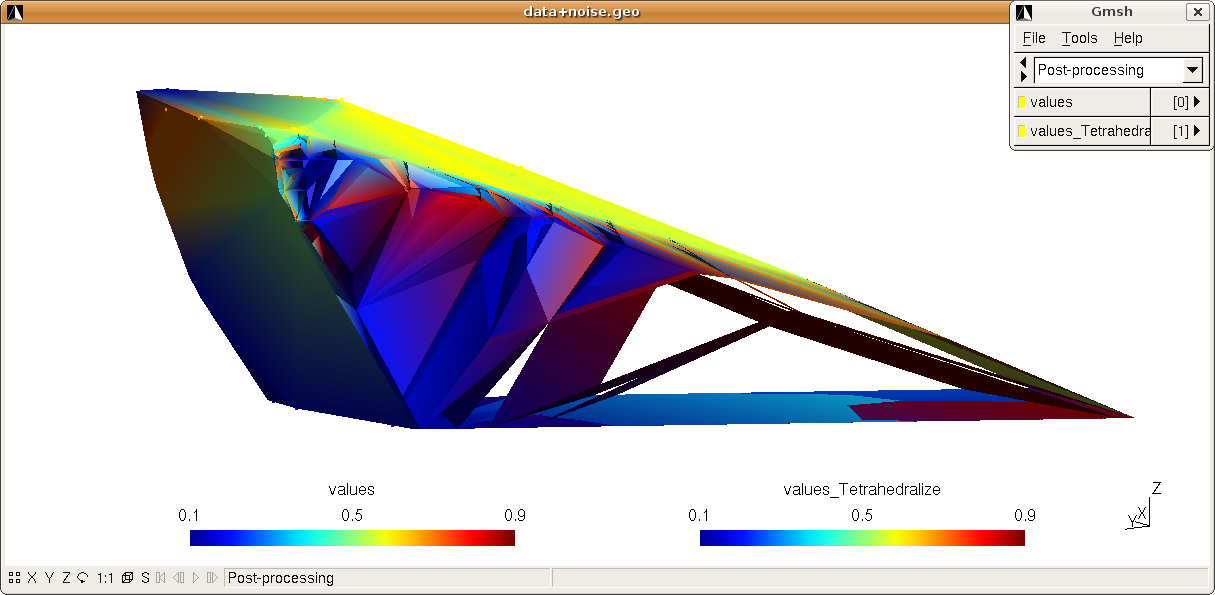The width and height of the screenshot is (1215, 595).
Task: Click the Gmsh logo in the small menu window
Action: [1023, 12]
